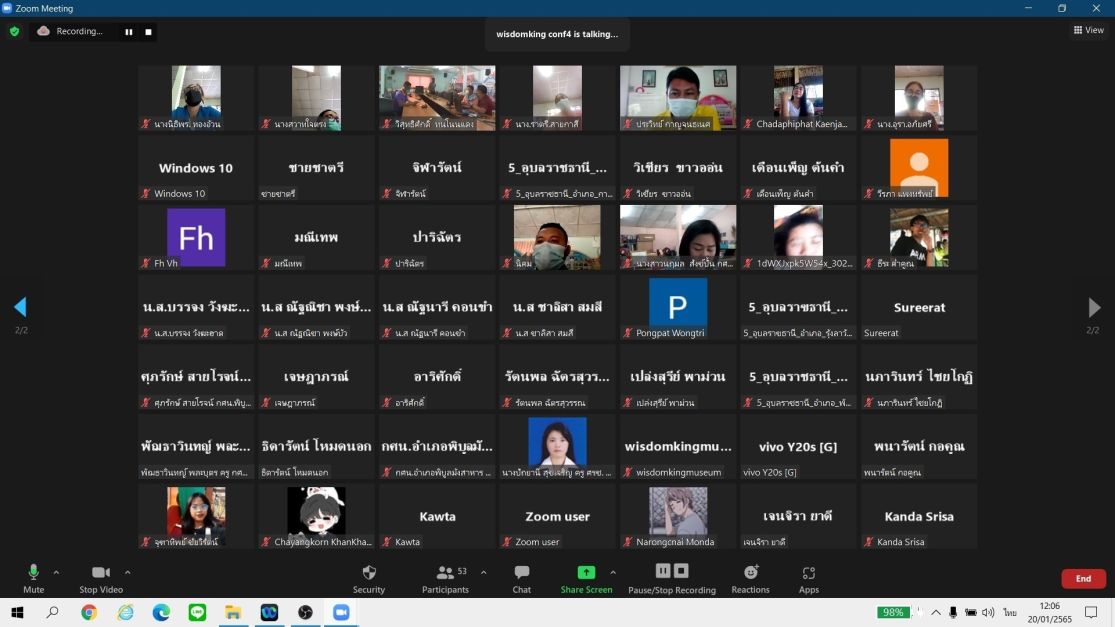Go to next page of participants
This screenshot has width=1115, height=627.
coord(1094,307)
